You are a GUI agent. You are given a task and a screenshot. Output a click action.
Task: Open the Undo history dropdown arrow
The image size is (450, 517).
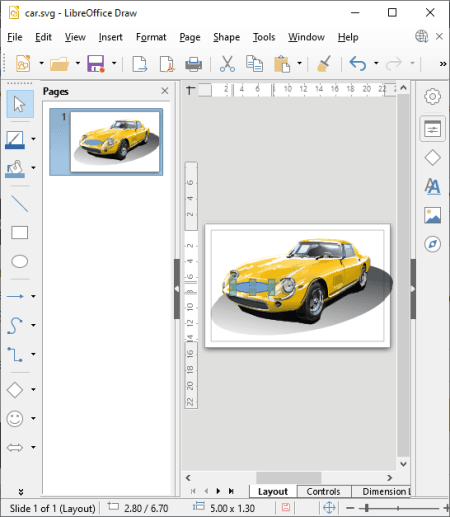376,63
